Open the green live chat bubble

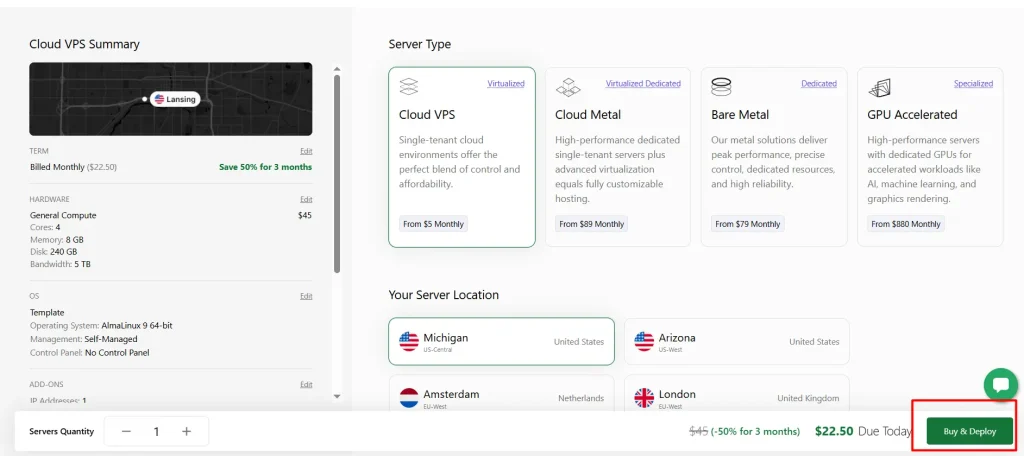pos(1000,385)
